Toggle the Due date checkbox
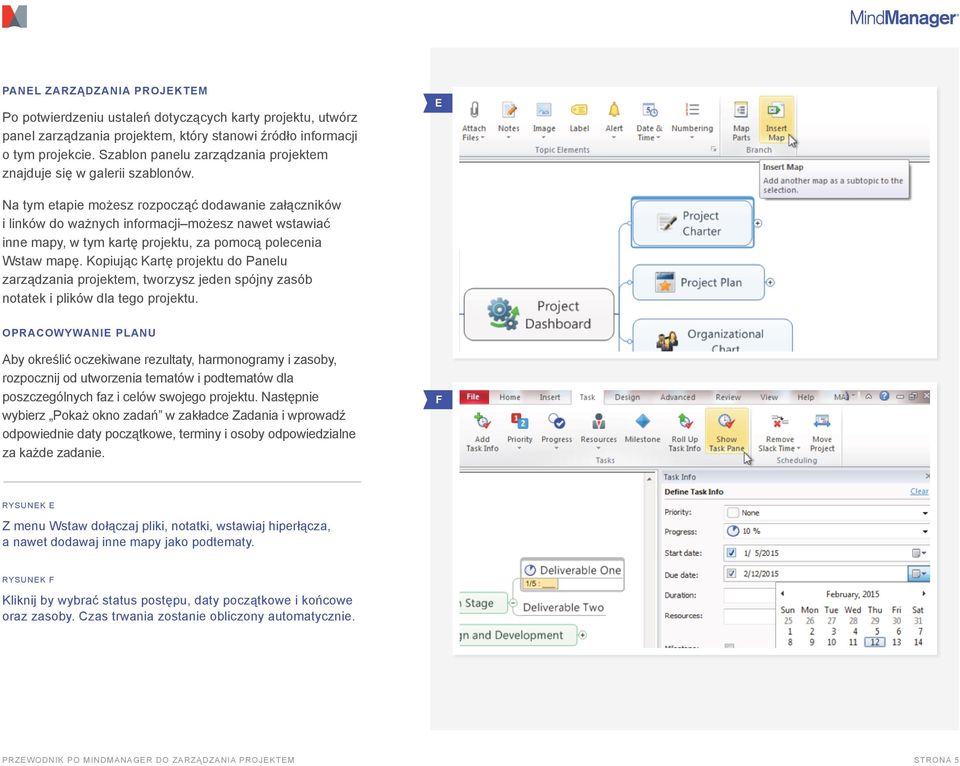Screen dimensions: 960x766 pyautogui.click(x=731, y=574)
